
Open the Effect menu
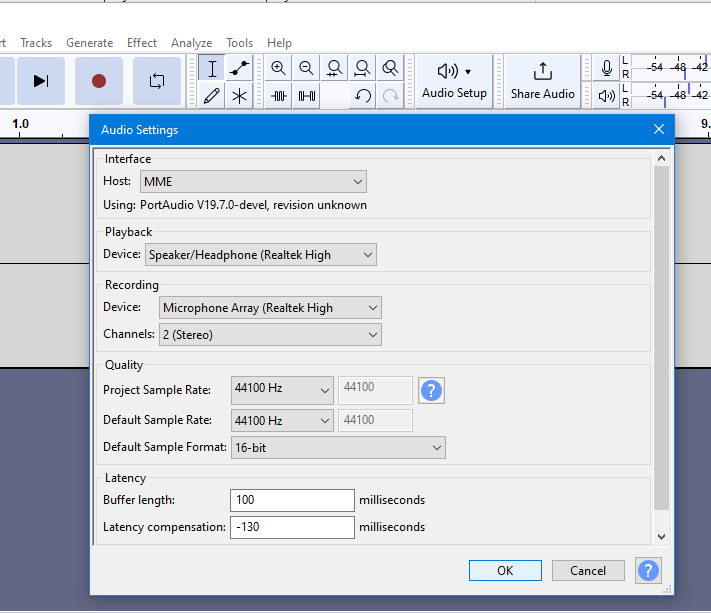[142, 43]
